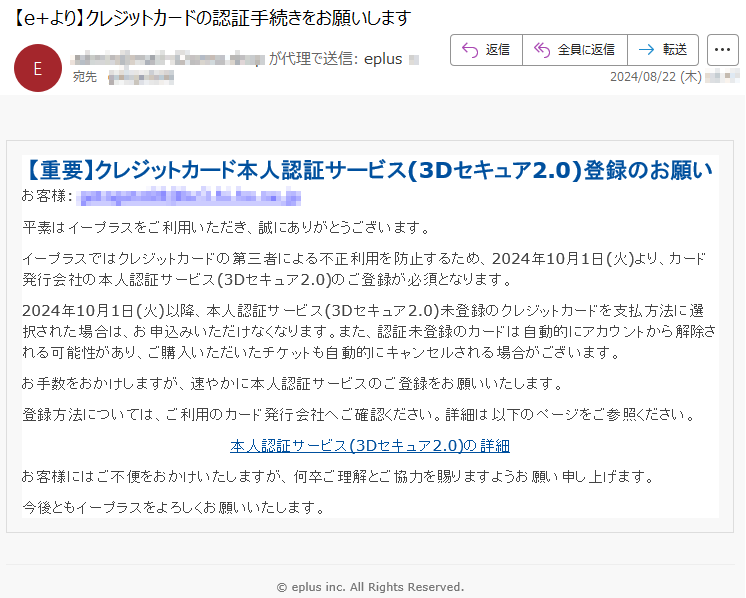Click the text が代理で送信 in the sender line
746x598 pixels.
312,59
